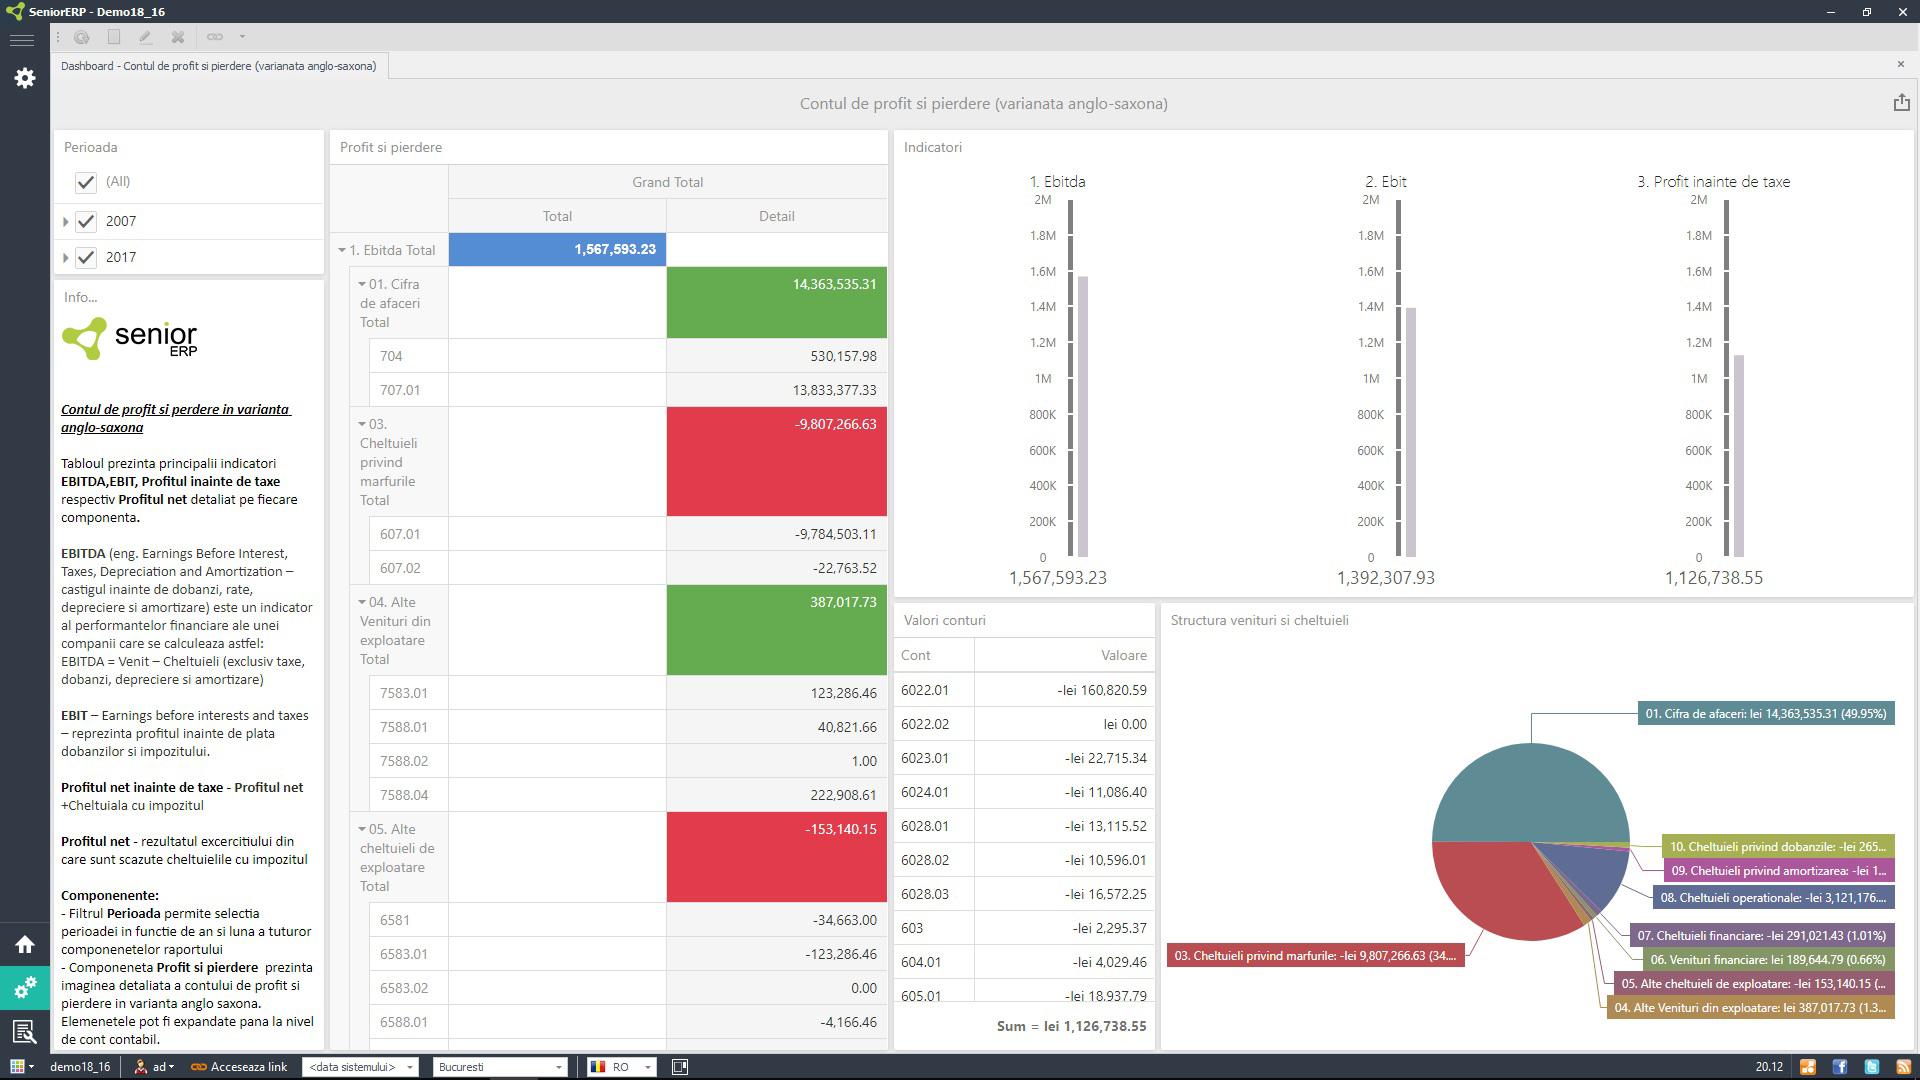
Task: Select pie label 08. Cheltuieli operationale
Action: (x=1773, y=898)
